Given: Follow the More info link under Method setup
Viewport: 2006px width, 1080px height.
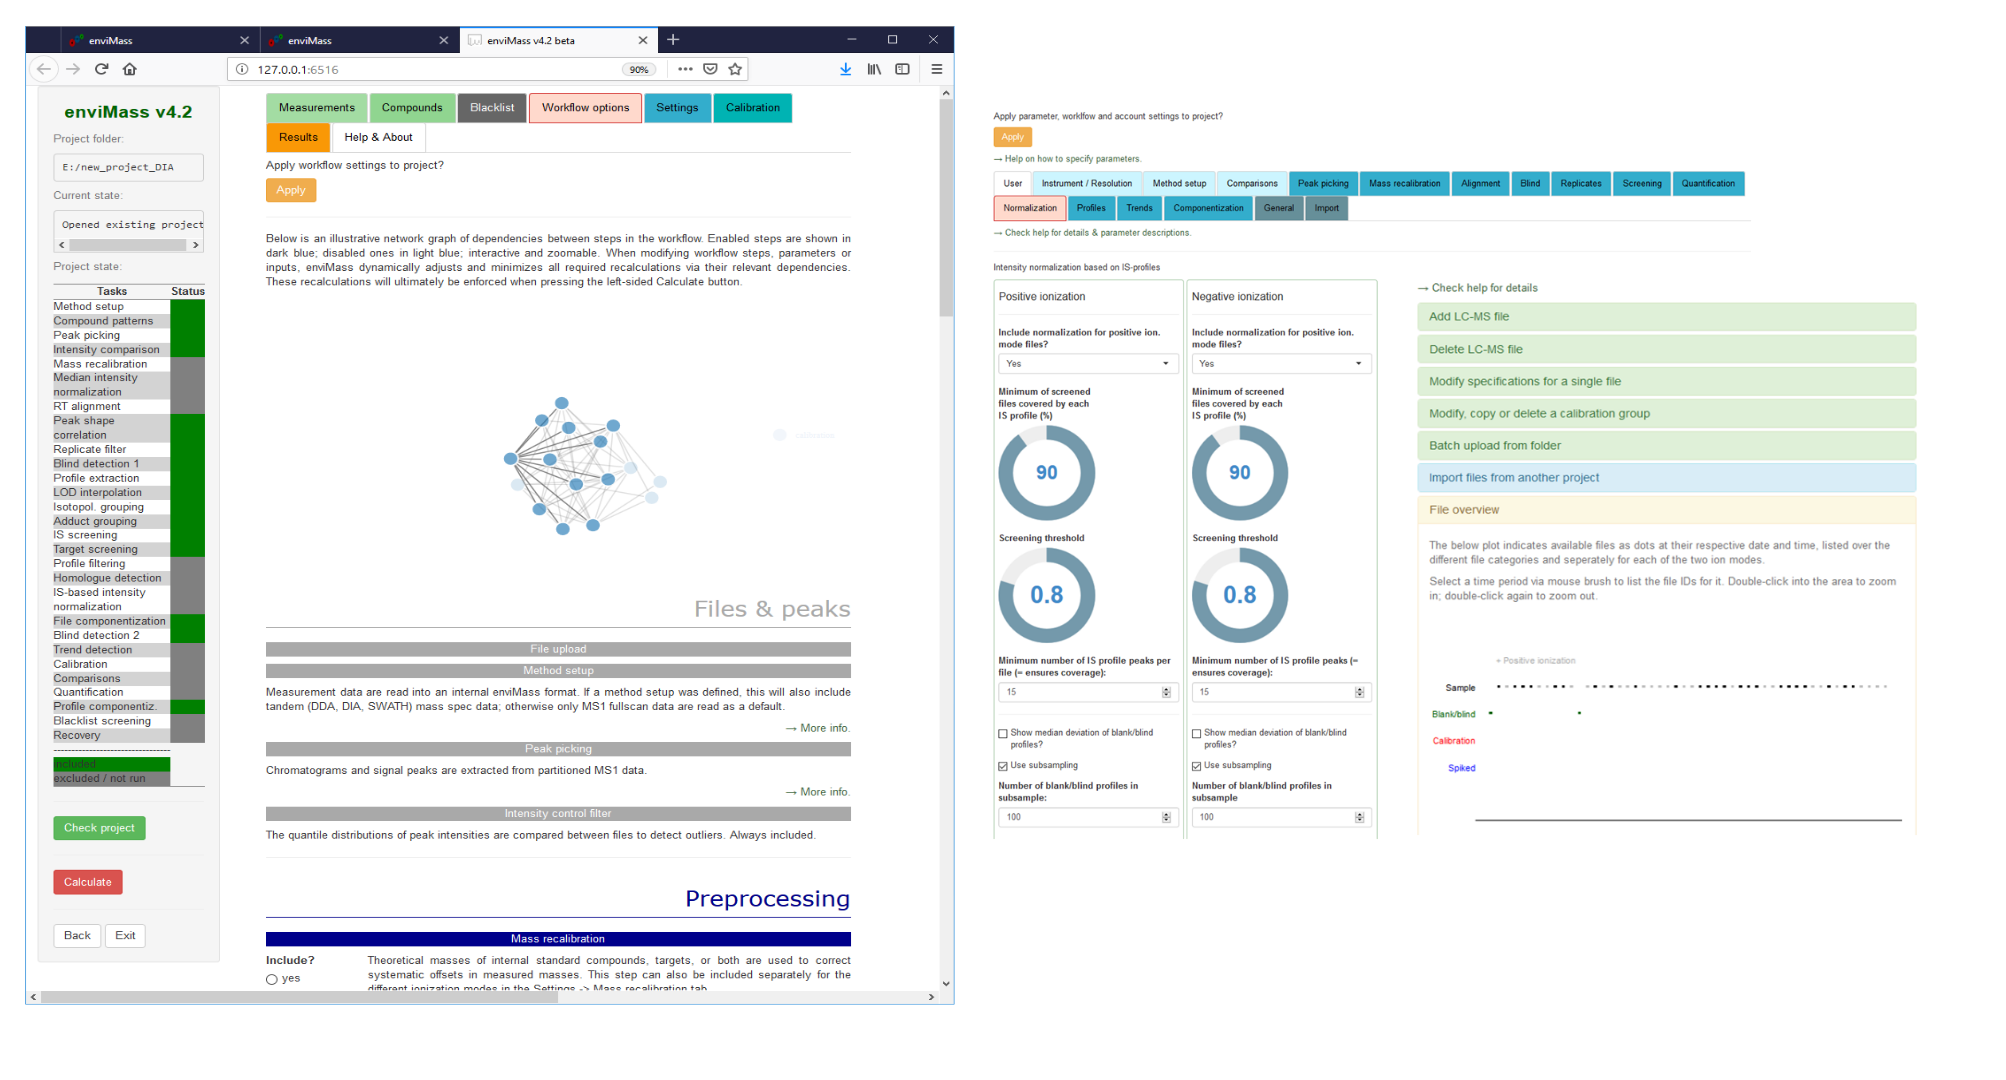Looking at the screenshot, I should coord(818,728).
